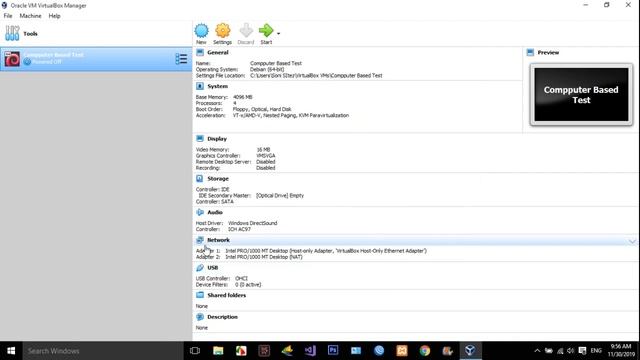Show hidden system tray icons
The height and width of the screenshot is (360, 640).
[x=537, y=351]
